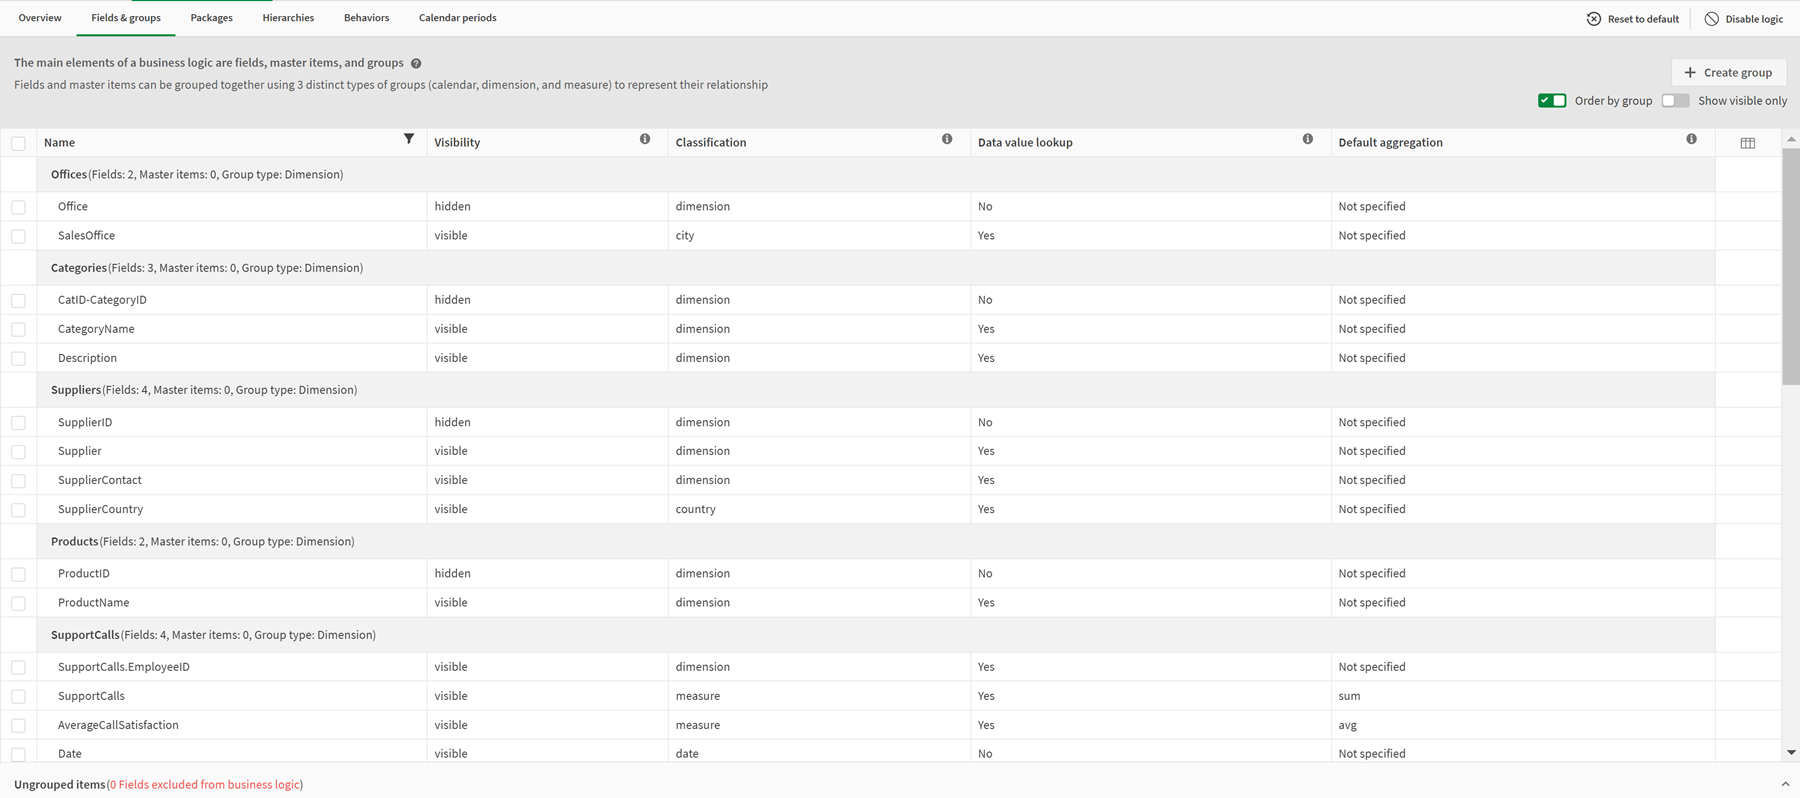This screenshot has height=798, width=1800.
Task: Check the Office row checkbox
Action: click(x=18, y=207)
